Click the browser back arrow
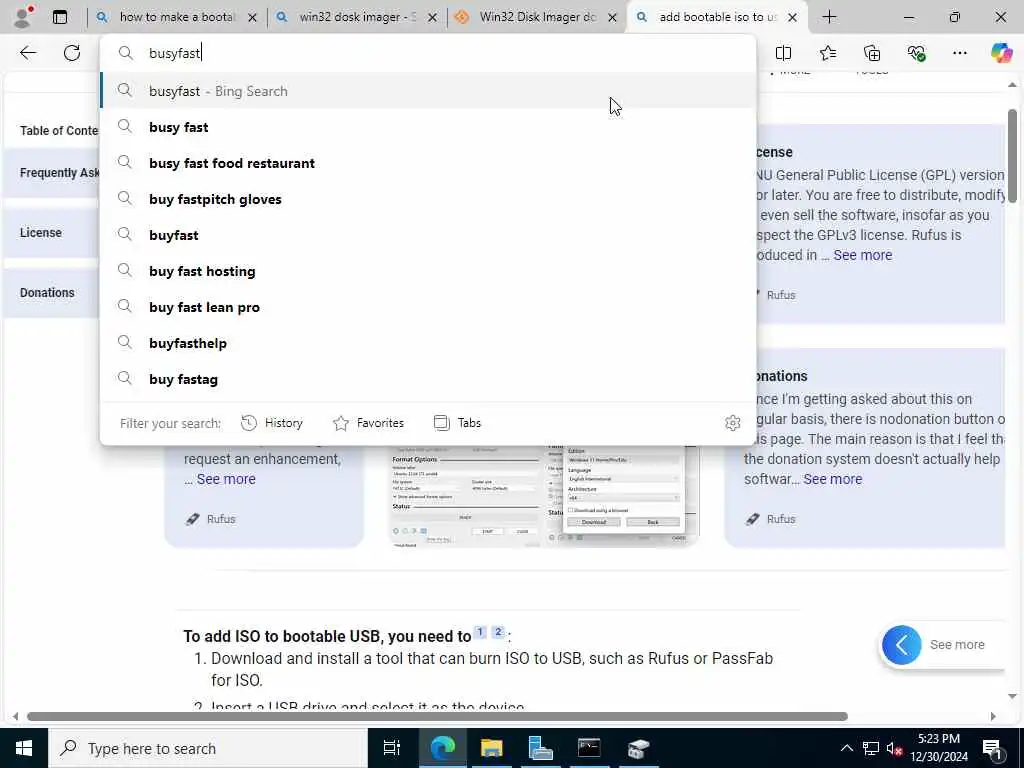The width and height of the screenshot is (1024, 768). pos(28,53)
